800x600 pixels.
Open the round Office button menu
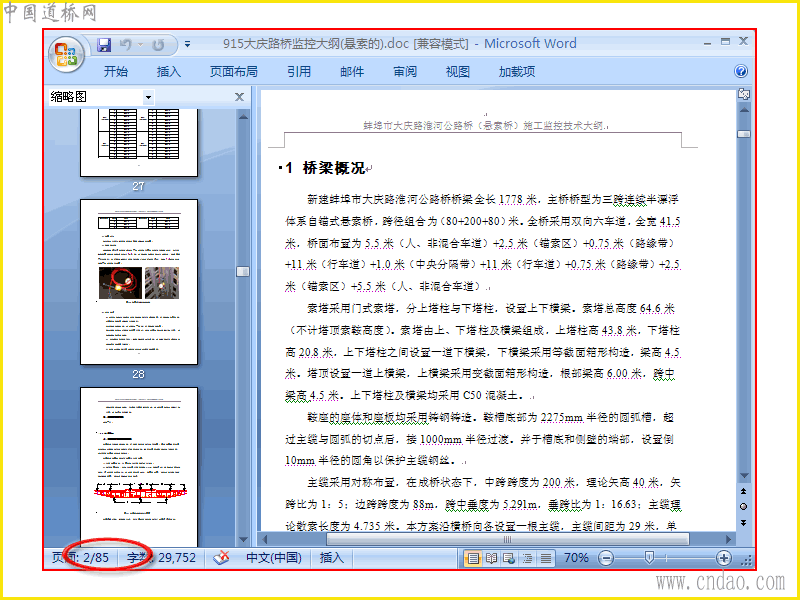(x=66, y=53)
